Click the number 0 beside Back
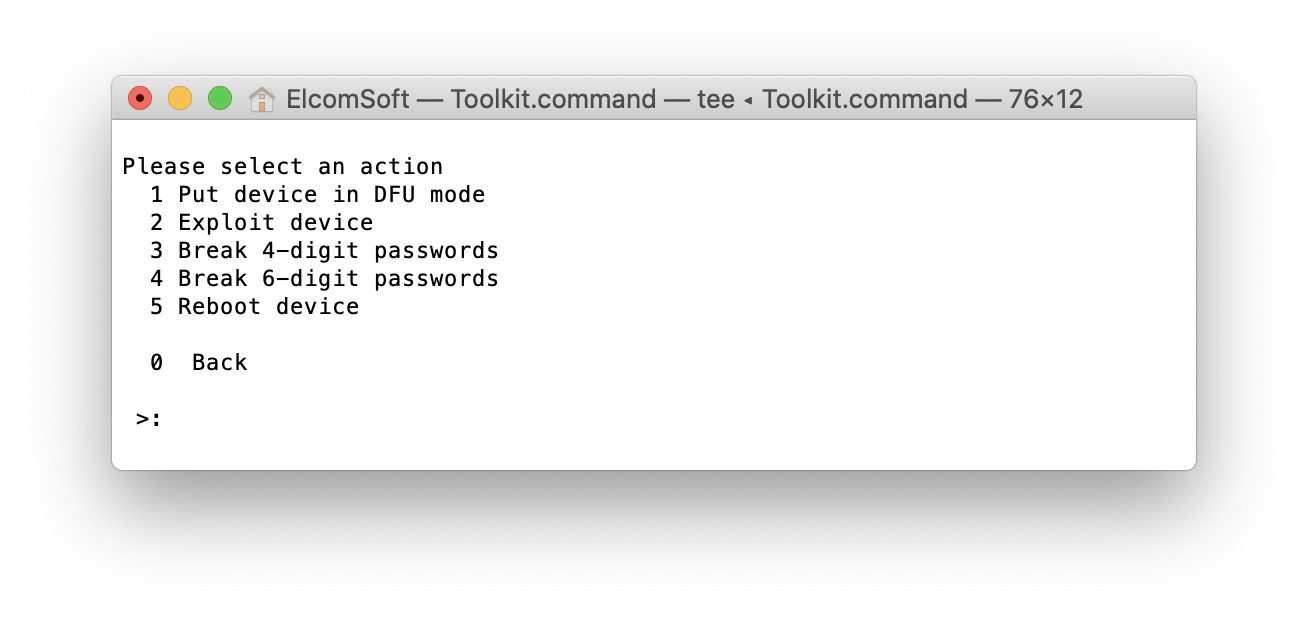The width and height of the screenshot is (1308, 618). point(156,362)
